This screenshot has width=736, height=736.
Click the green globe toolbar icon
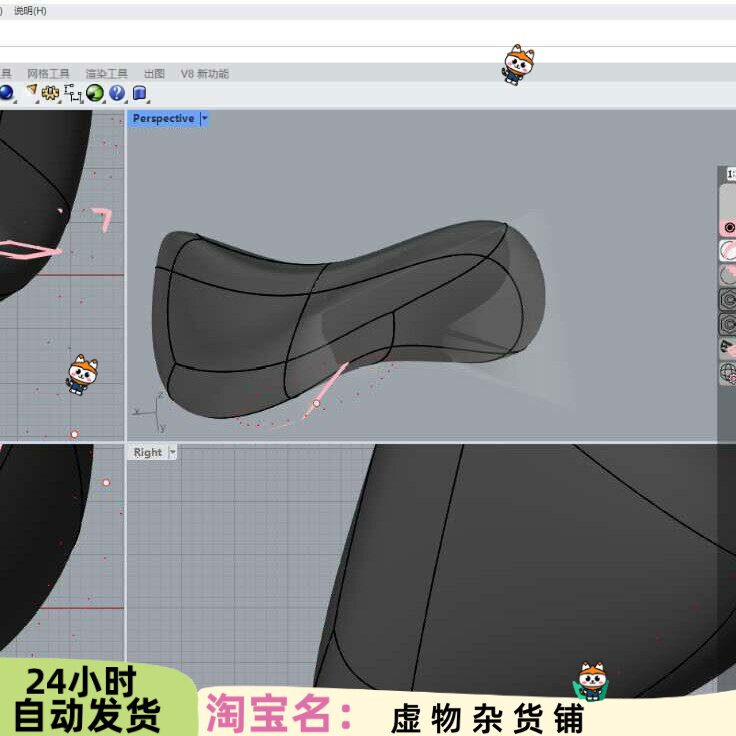click(95, 92)
